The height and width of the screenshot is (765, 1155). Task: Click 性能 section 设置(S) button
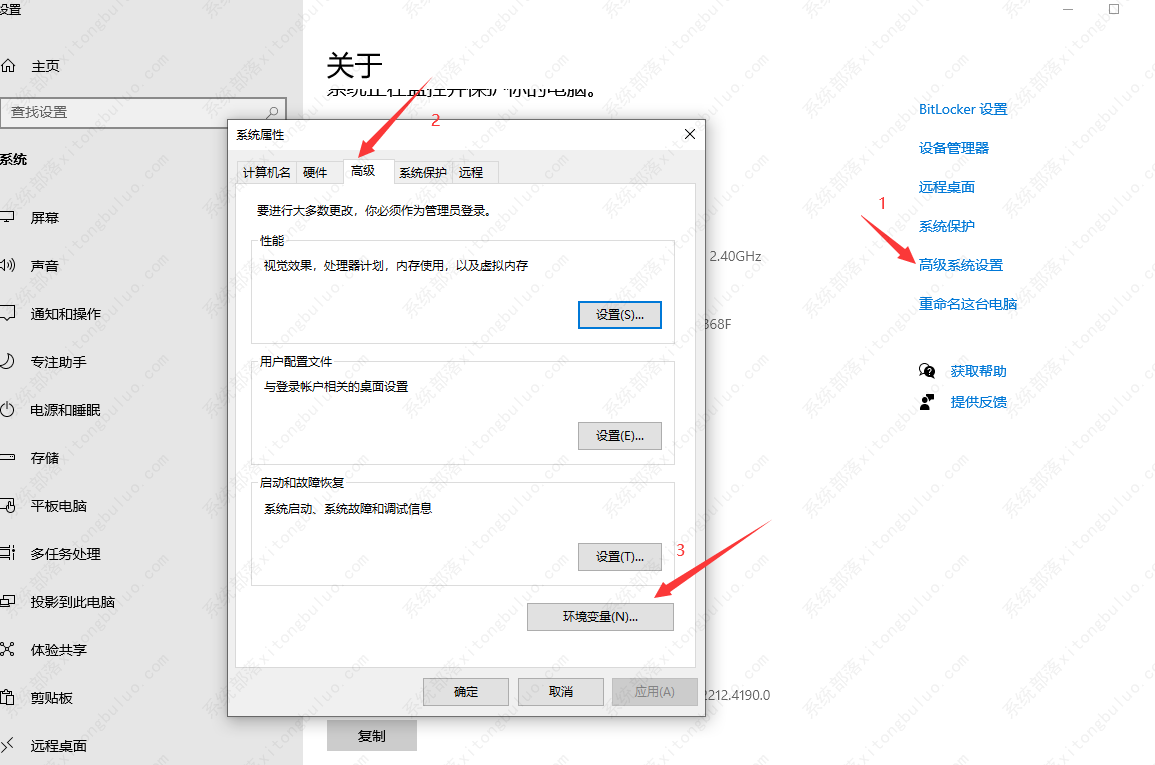(x=619, y=314)
